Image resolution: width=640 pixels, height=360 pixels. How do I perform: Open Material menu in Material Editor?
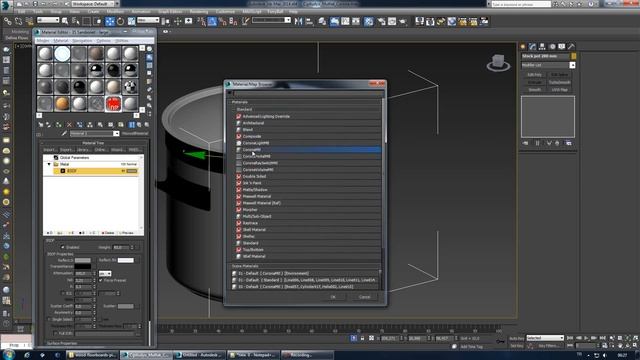pyautogui.click(x=61, y=41)
